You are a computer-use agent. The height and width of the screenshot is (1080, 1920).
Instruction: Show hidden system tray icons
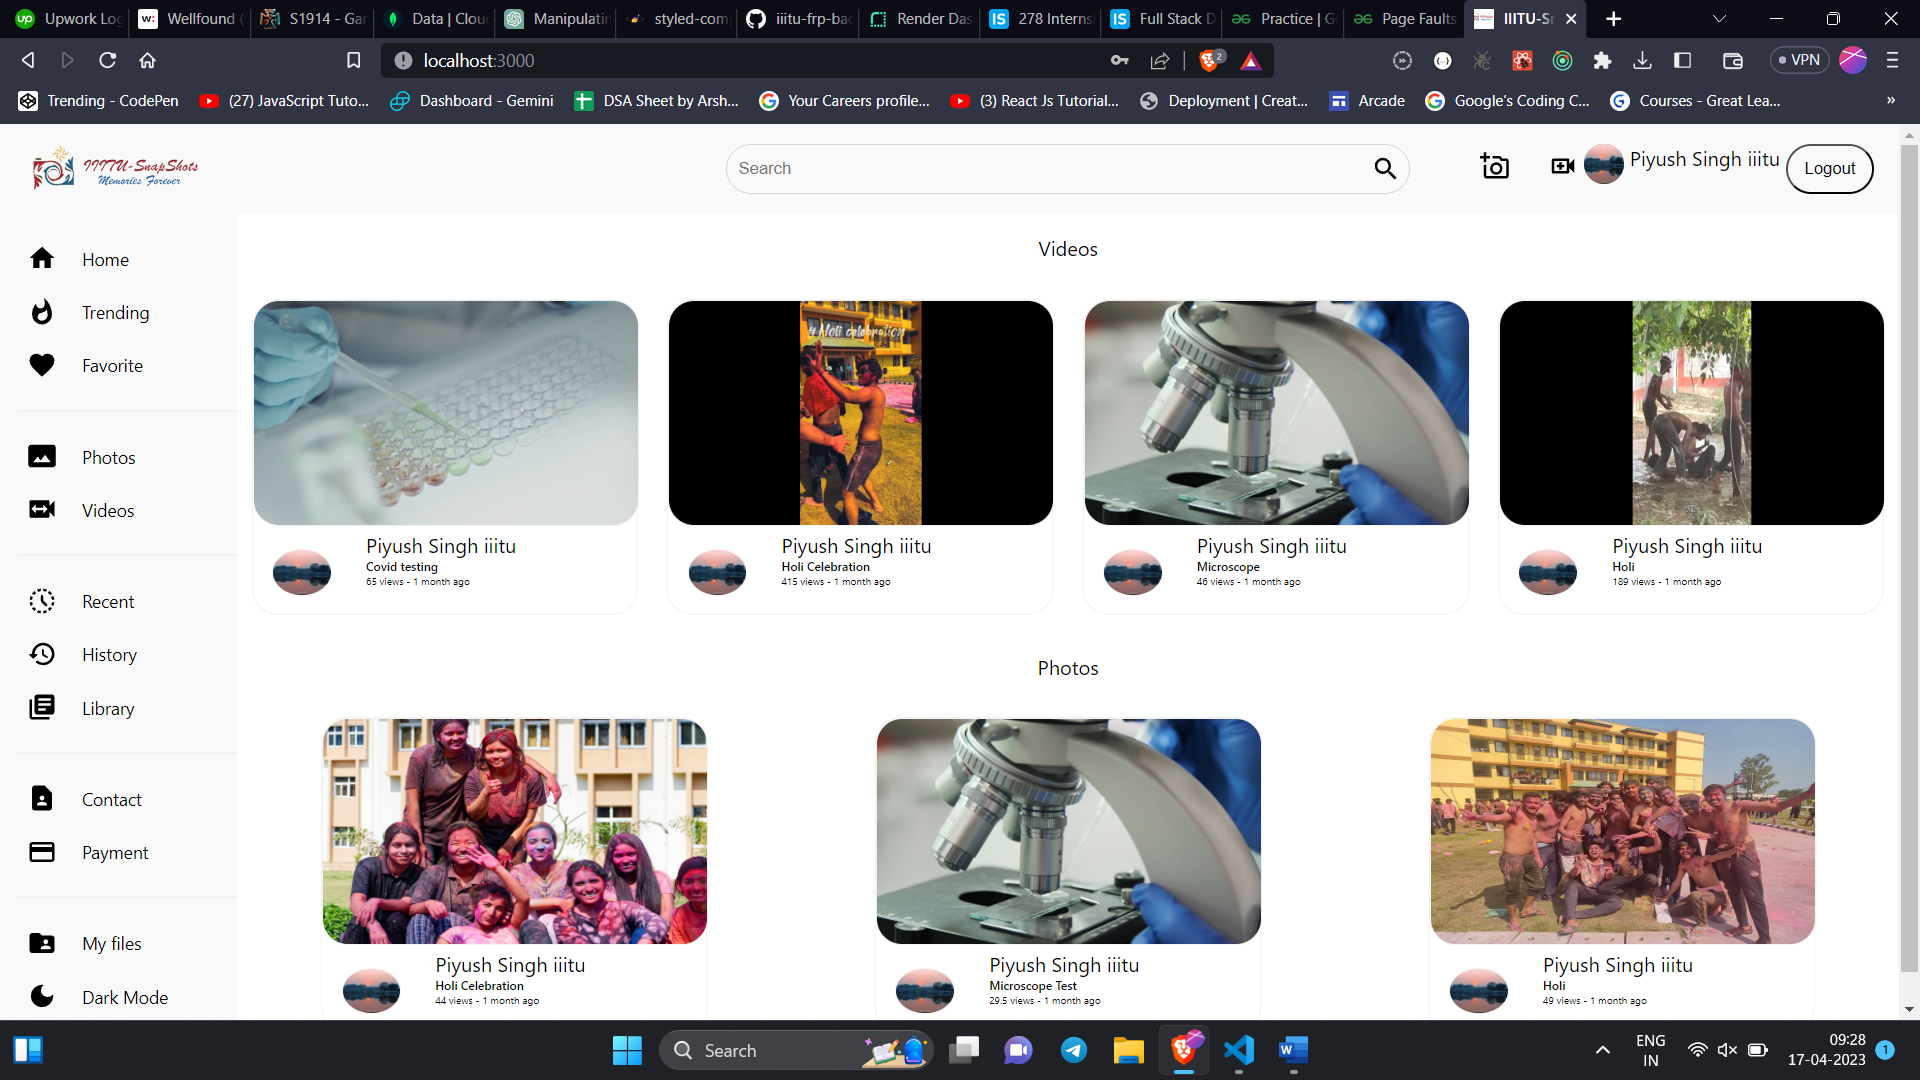[x=1602, y=1050]
